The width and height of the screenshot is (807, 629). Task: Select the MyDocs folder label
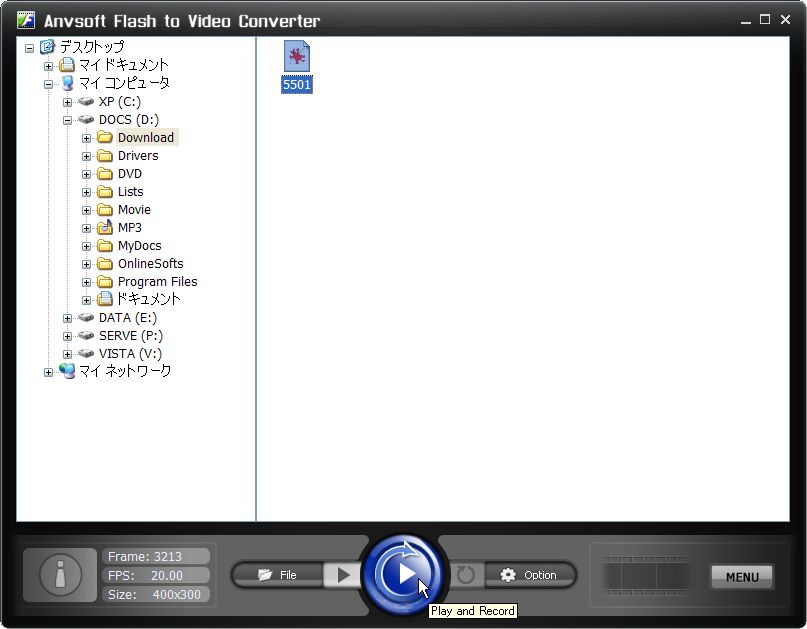139,246
